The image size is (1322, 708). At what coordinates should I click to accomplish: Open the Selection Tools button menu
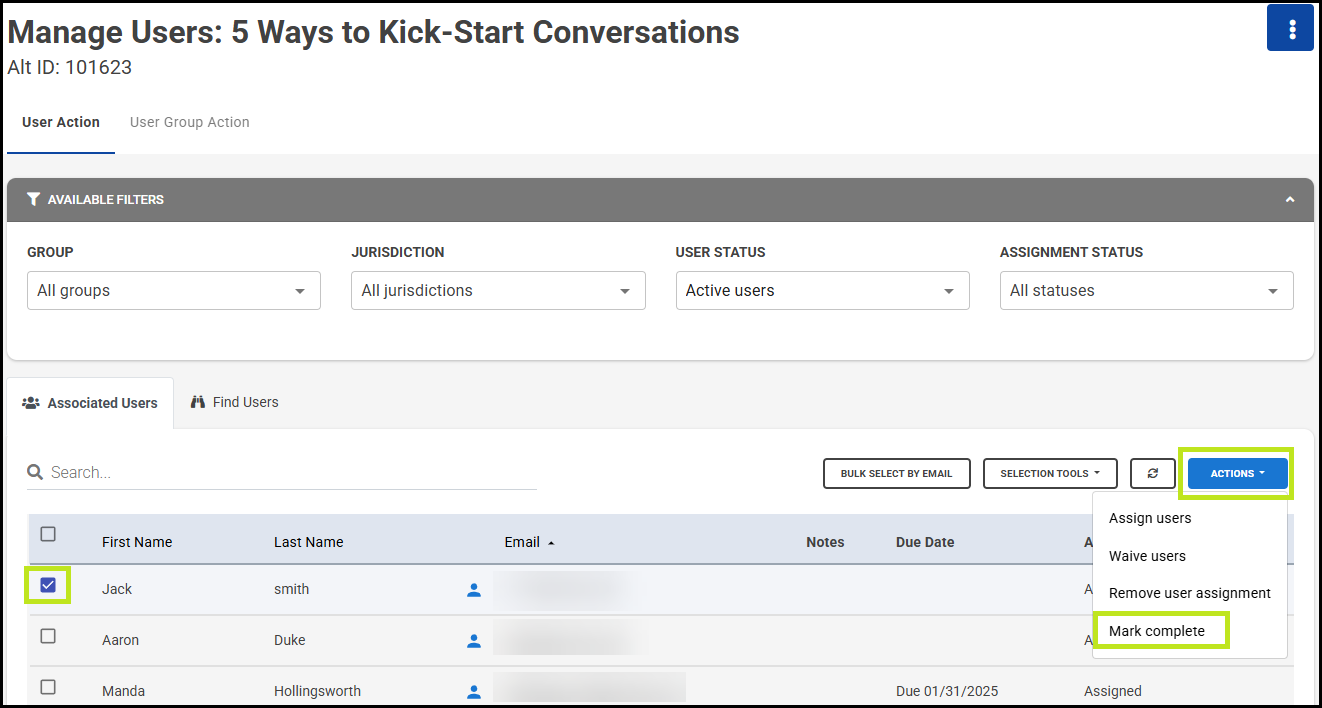click(1049, 473)
